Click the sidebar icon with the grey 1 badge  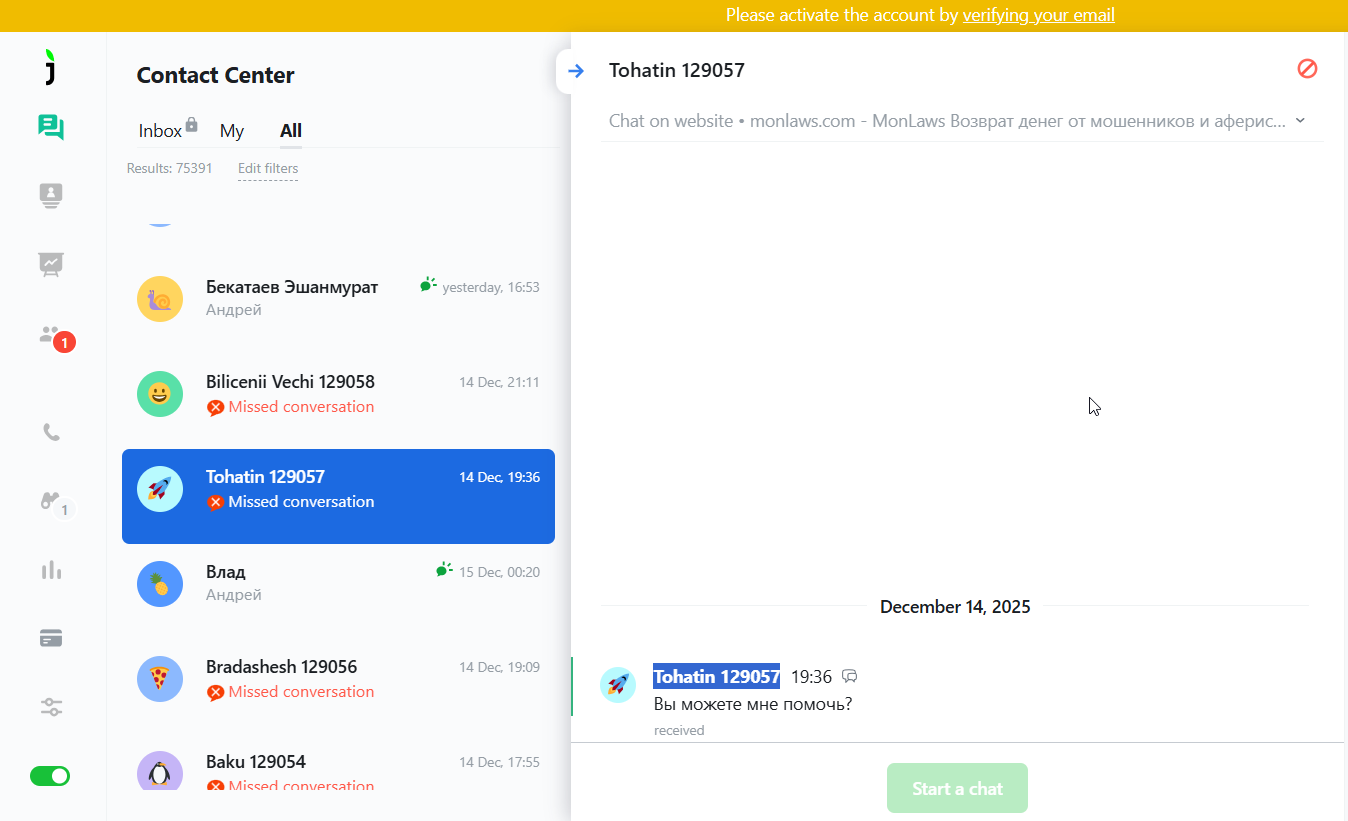coord(55,503)
